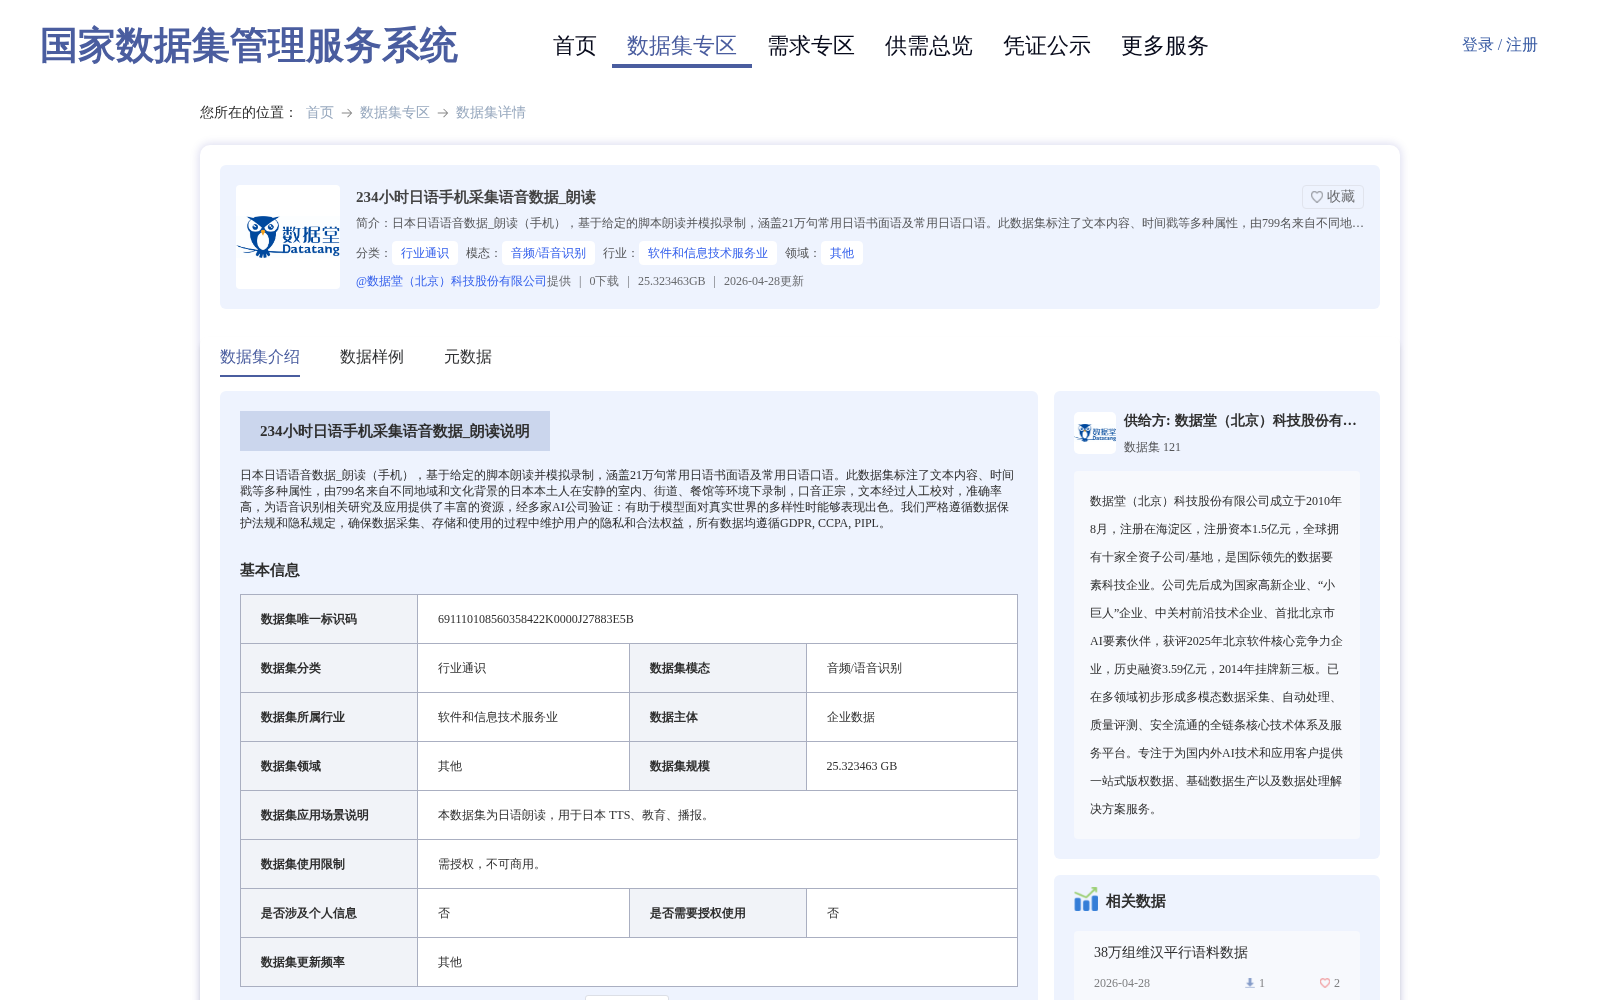Click the Datatang owl logo thumbnail in header card
1600x1000 pixels.
point(288,237)
